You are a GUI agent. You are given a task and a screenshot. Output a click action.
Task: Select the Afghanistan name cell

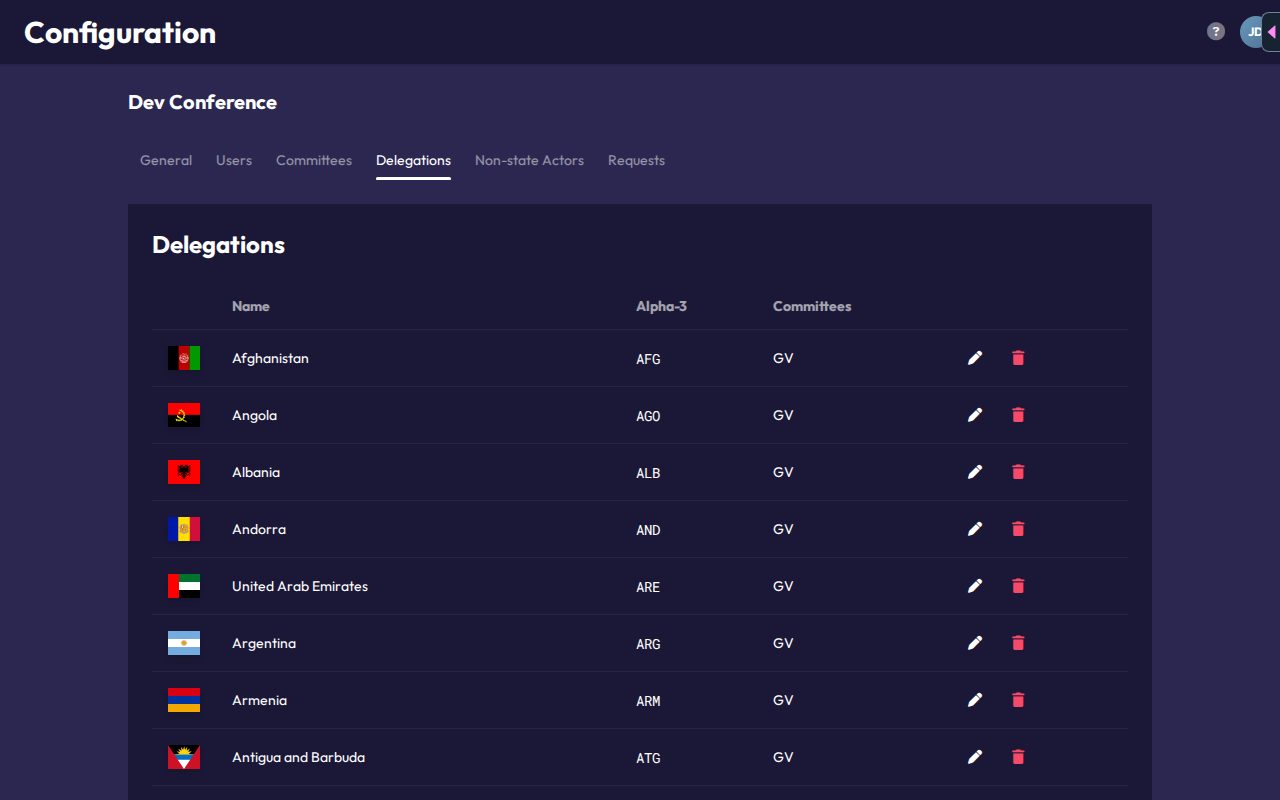pyautogui.click(x=270, y=358)
